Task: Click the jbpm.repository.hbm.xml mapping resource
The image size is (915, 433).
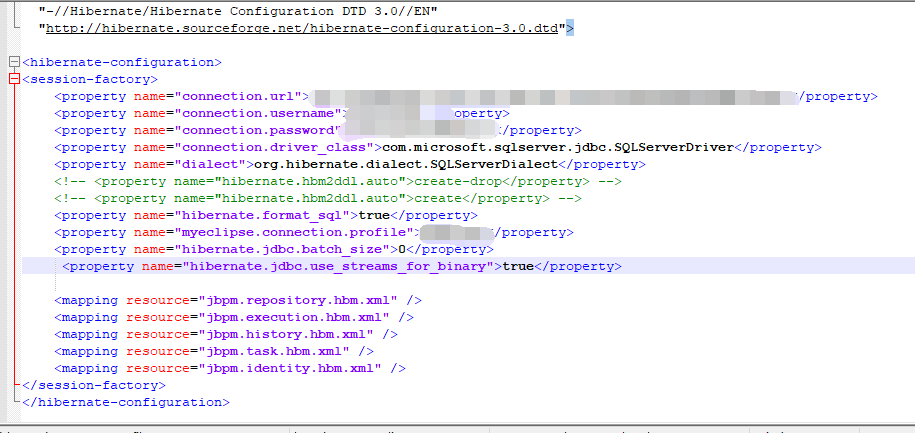Action: pyautogui.click(x=298, y=301)
